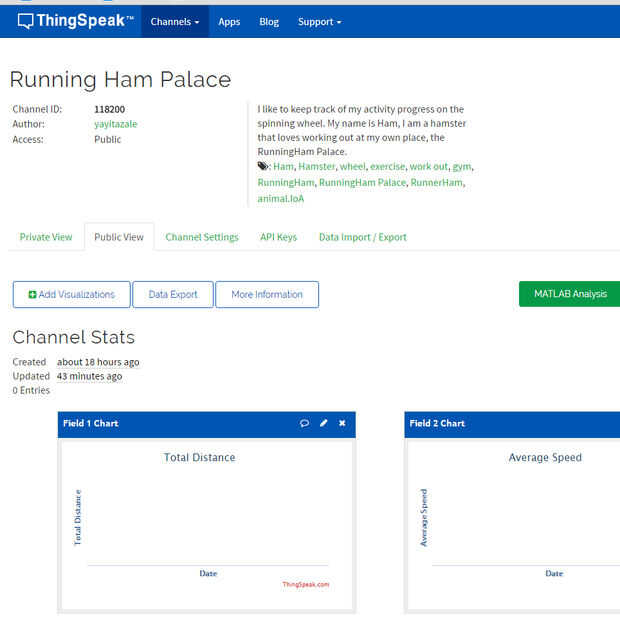Click Date axis label in Field 2 chart

click(554, 573)
